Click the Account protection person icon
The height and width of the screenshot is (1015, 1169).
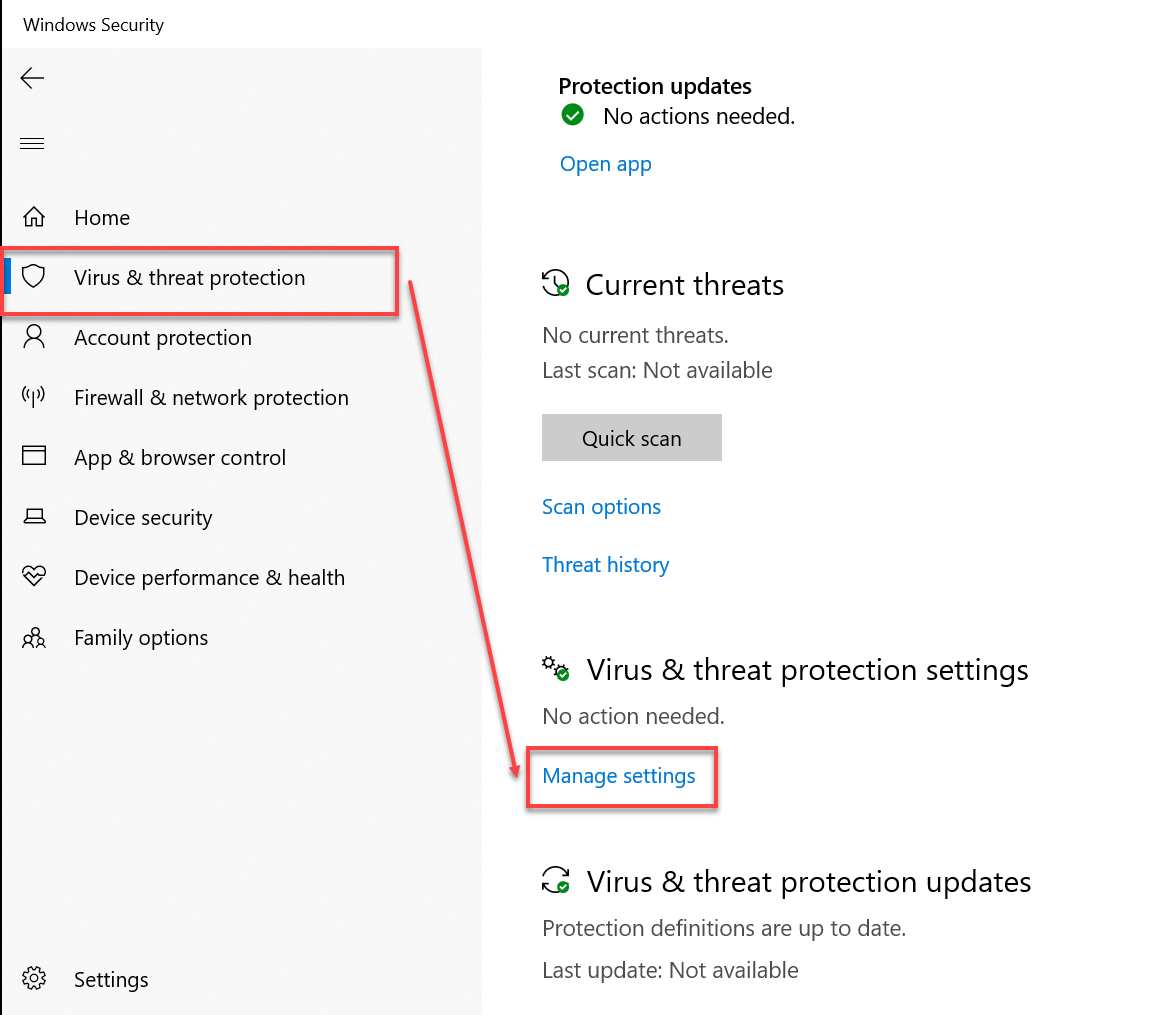[x=34, y=336]
